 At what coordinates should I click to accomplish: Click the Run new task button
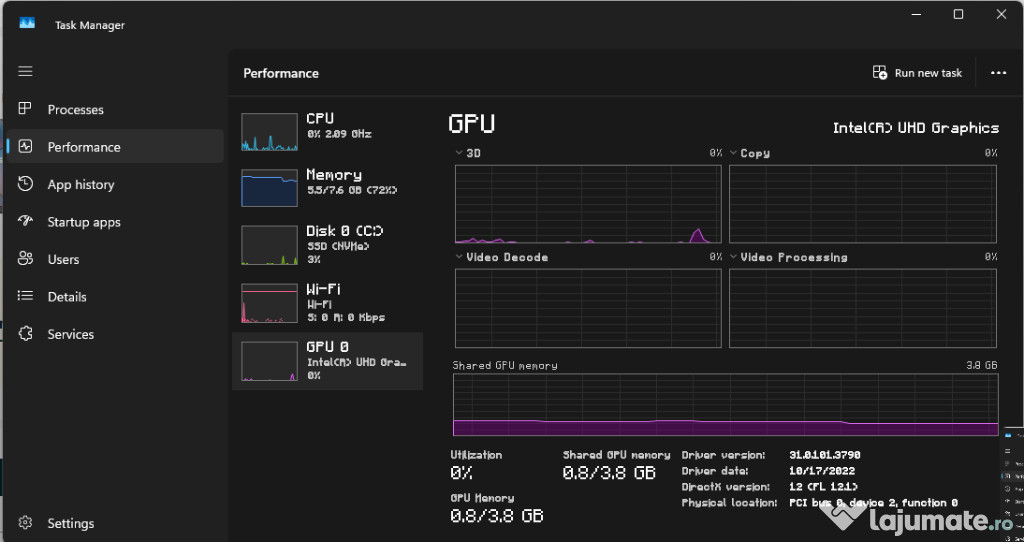pyautogui.click(x=917, y=73)
